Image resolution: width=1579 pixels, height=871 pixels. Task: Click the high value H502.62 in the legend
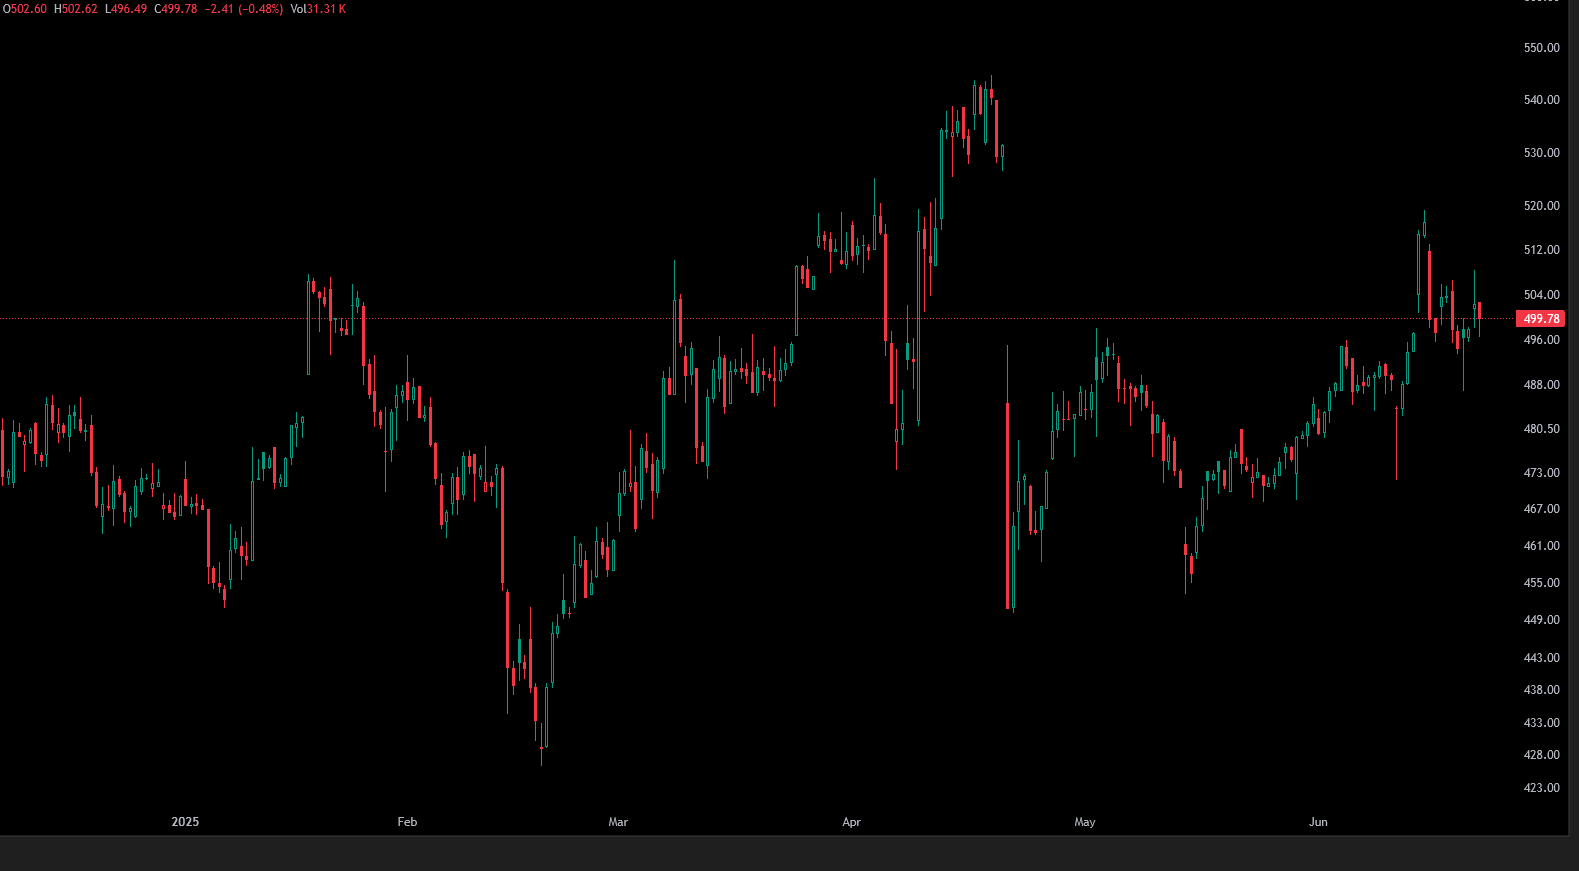pos(76,9)
